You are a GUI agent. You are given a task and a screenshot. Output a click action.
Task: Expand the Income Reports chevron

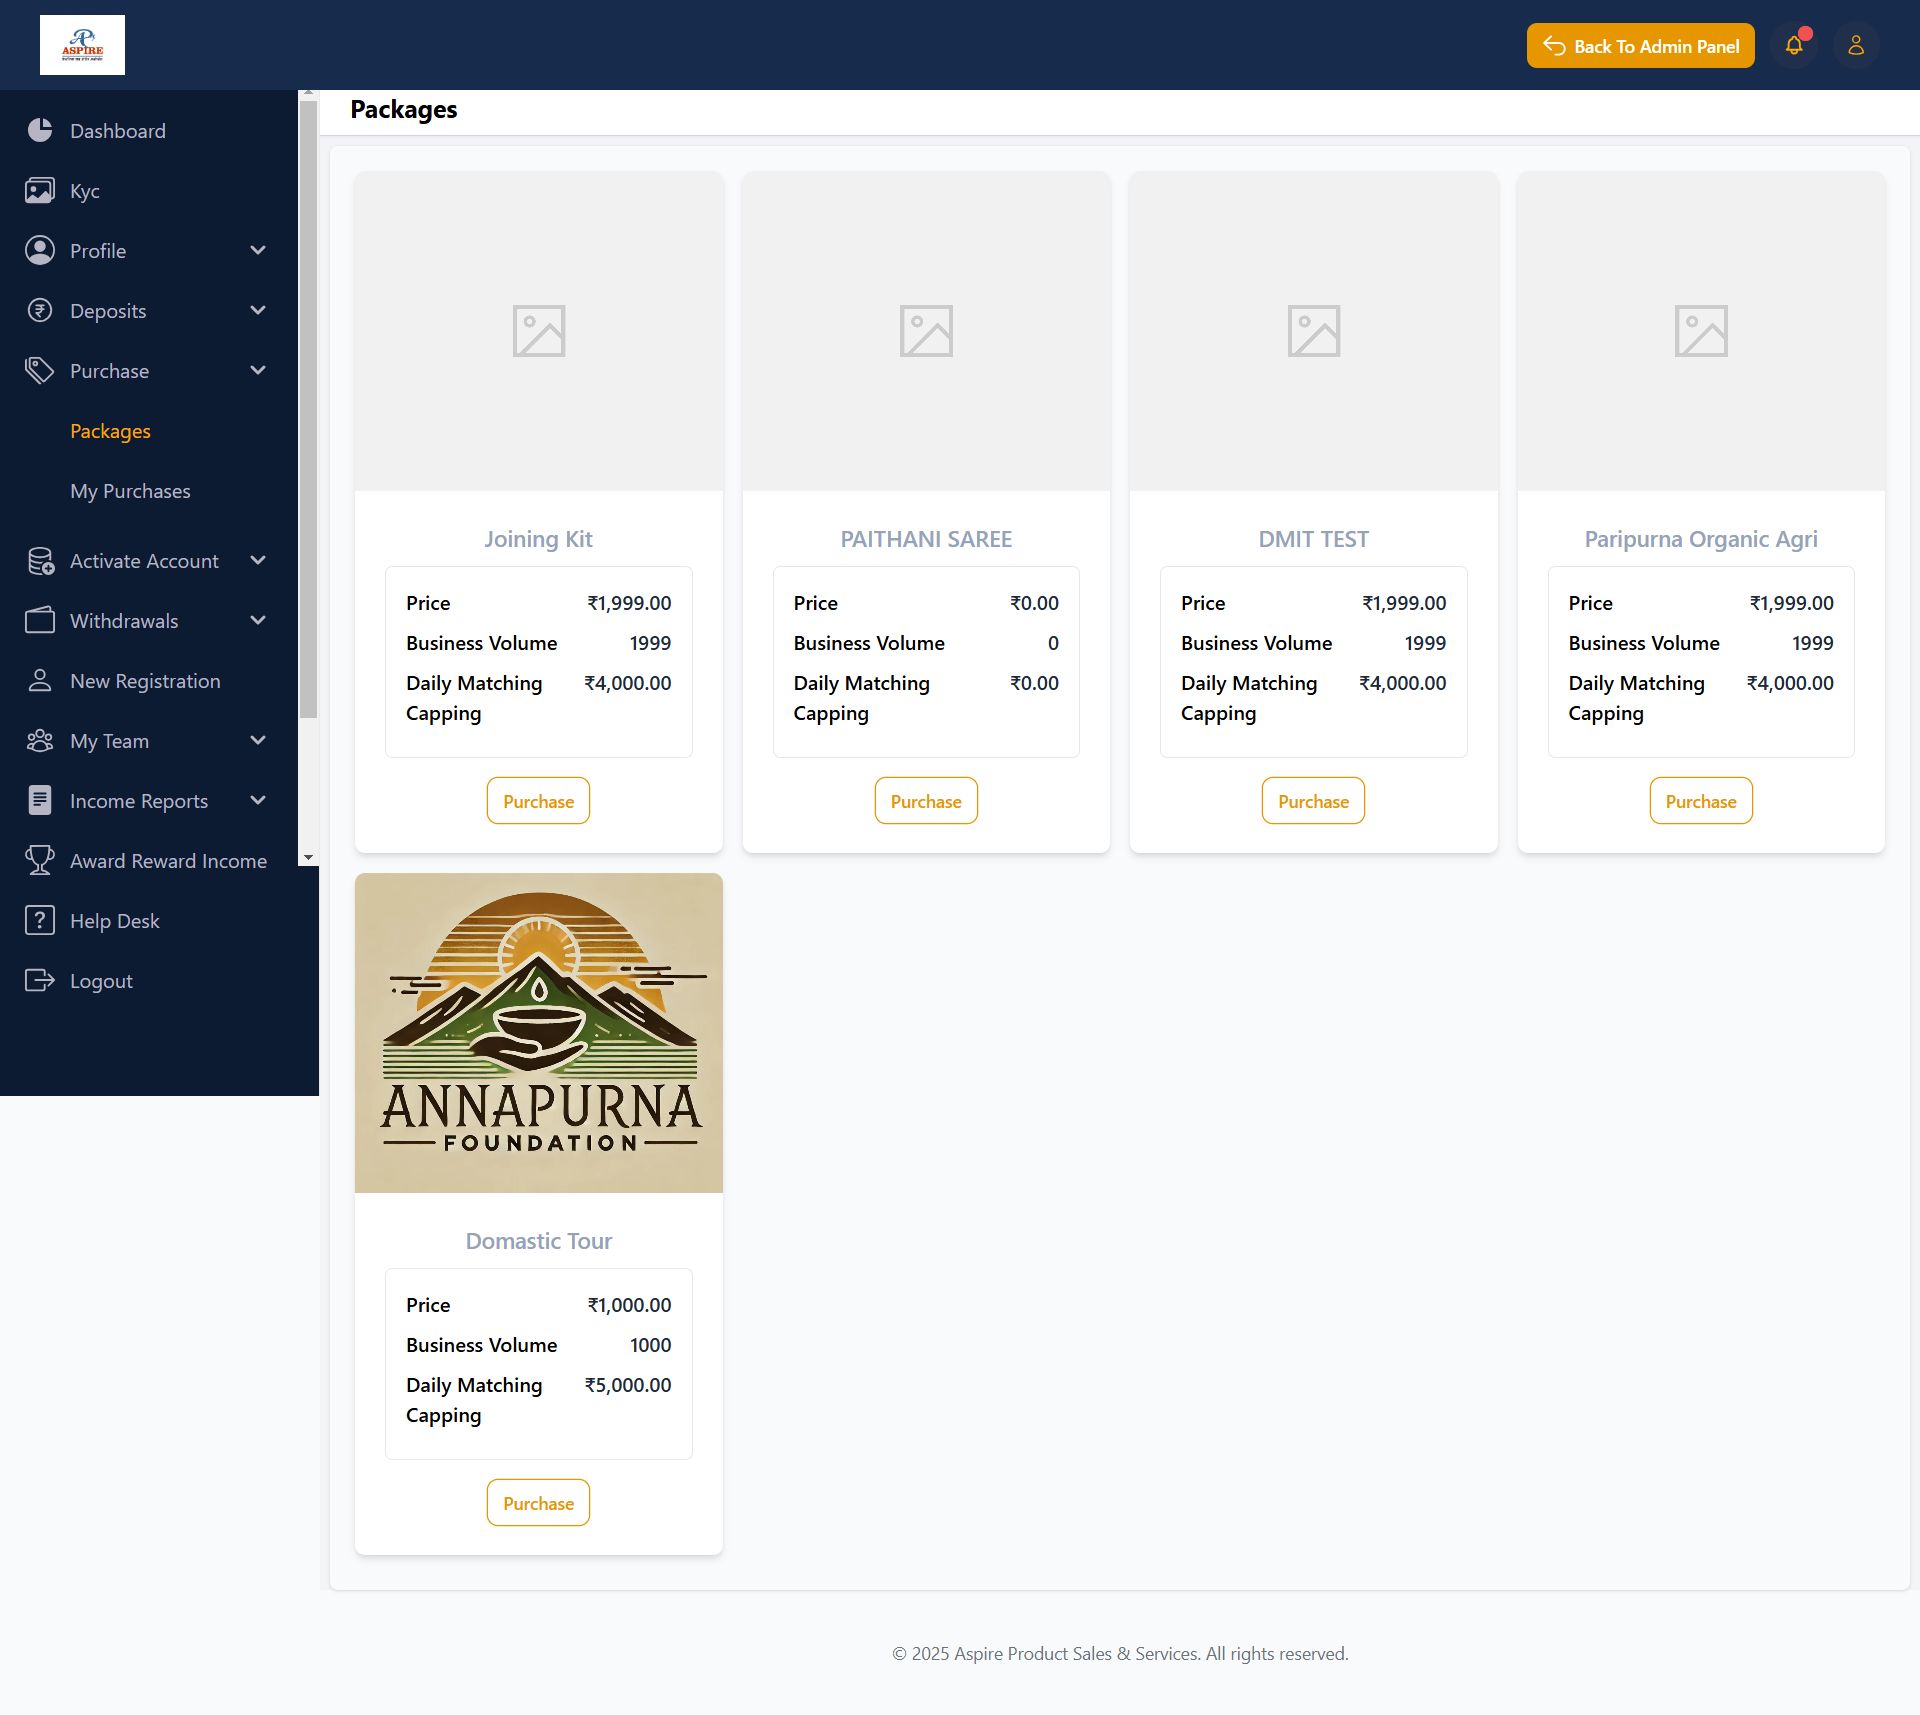(258, 800)
